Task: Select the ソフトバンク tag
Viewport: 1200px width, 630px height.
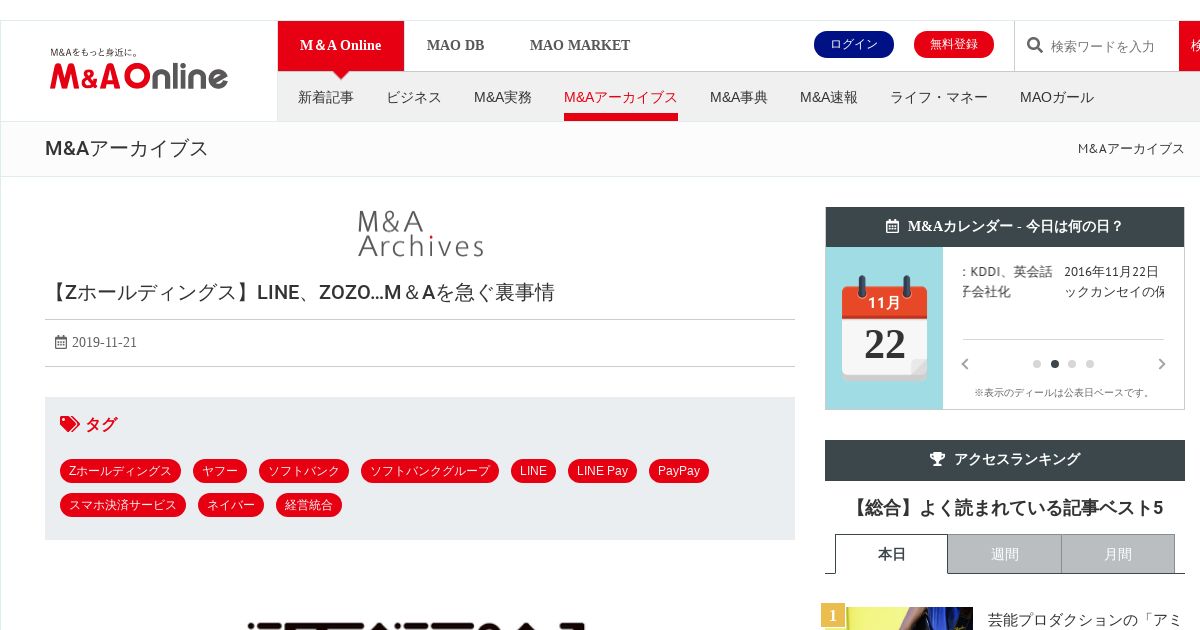Action: [304, 471]
